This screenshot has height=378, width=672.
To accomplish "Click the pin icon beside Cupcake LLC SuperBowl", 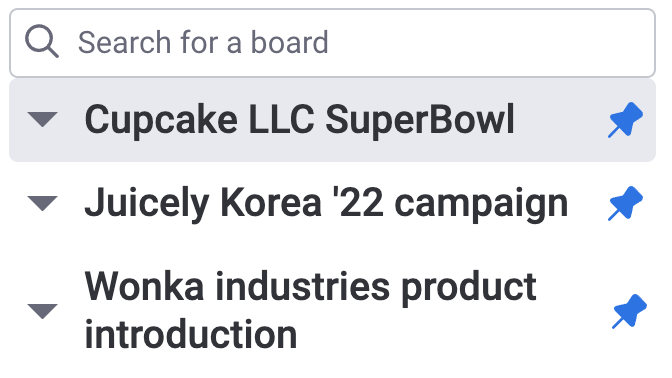I will point(625,120).
